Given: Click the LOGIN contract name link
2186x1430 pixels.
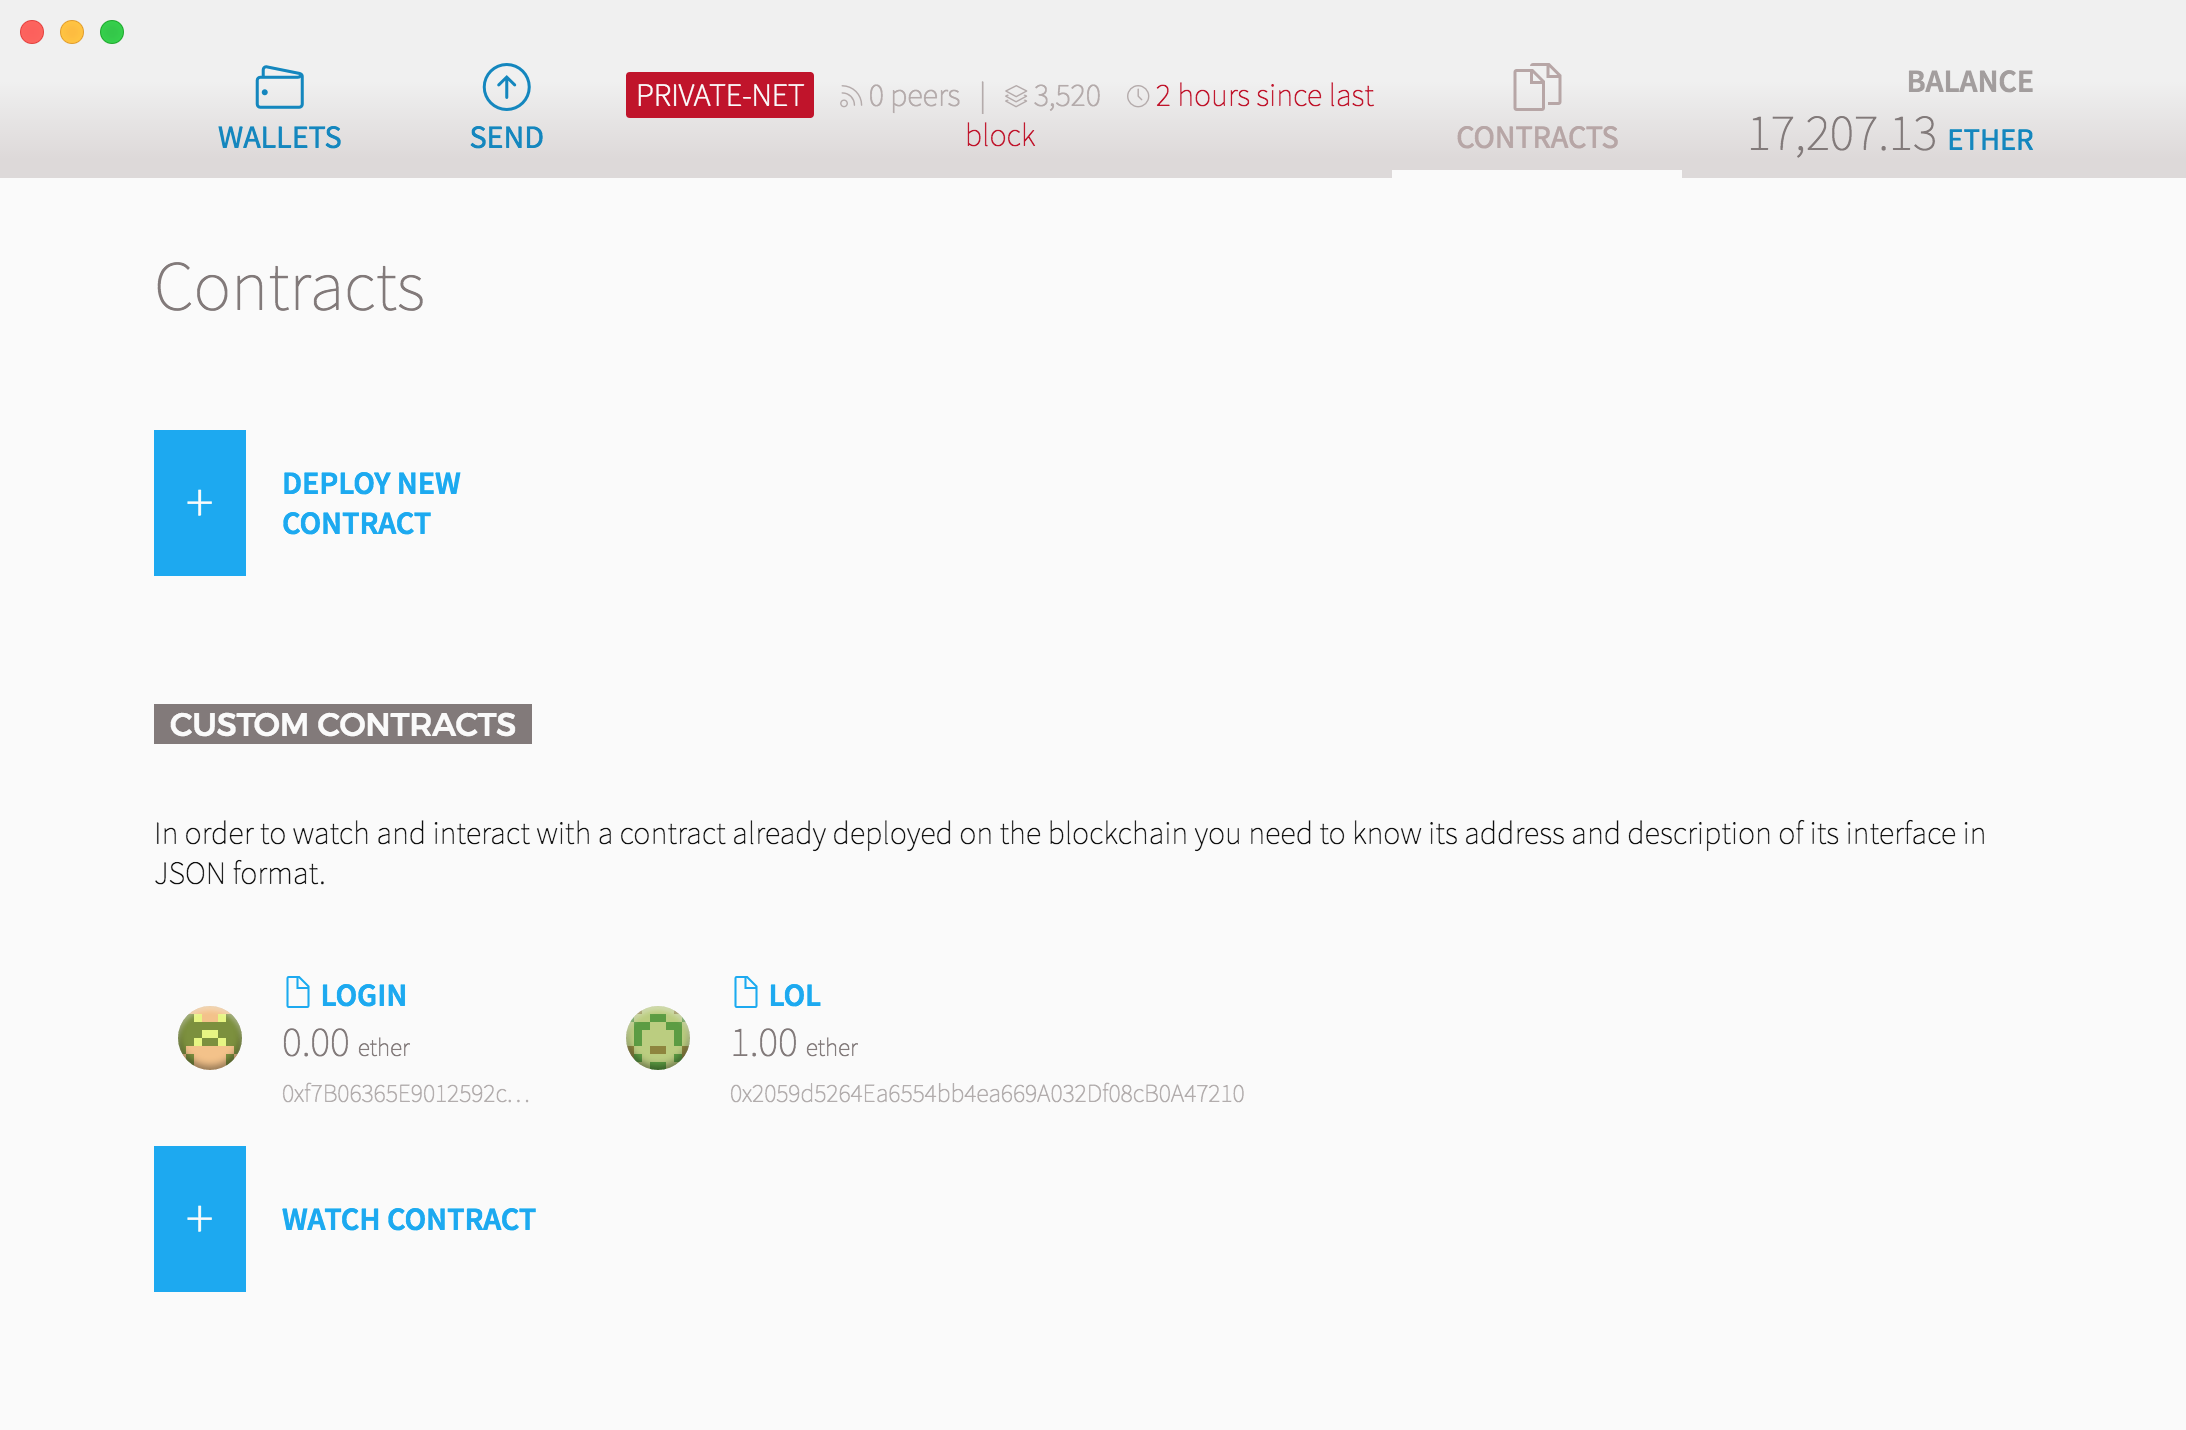Looking at the screenshot, I should (x=365, y=994).
